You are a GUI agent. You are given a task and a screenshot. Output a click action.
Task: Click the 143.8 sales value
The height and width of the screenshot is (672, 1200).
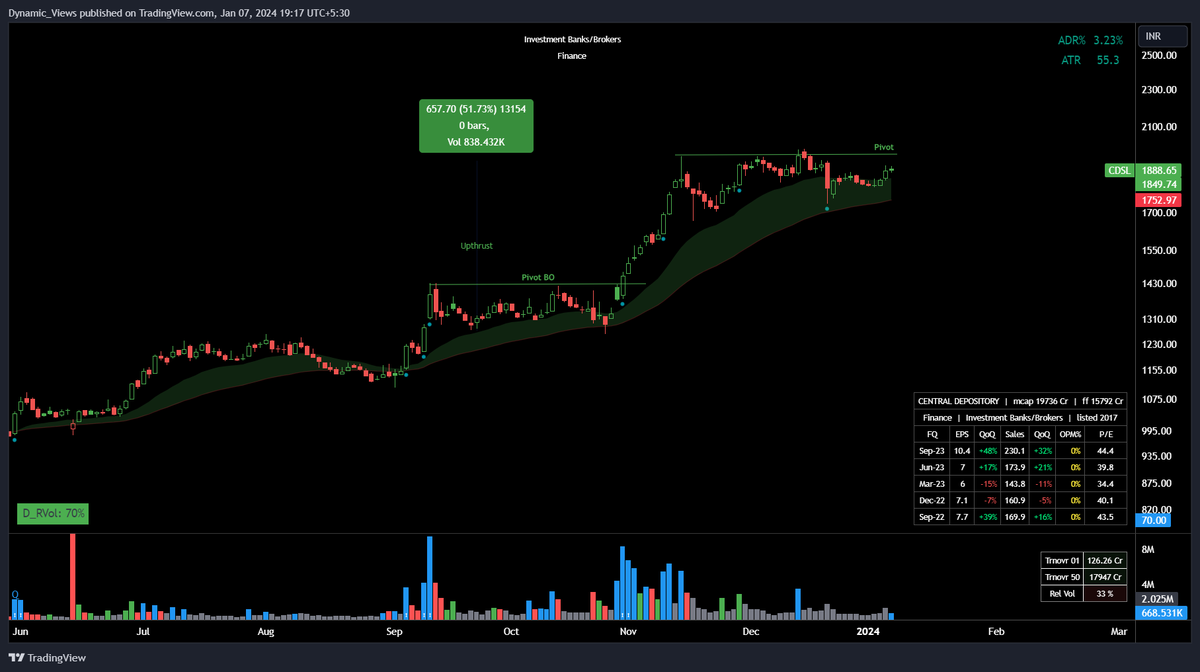point(1015,485)
